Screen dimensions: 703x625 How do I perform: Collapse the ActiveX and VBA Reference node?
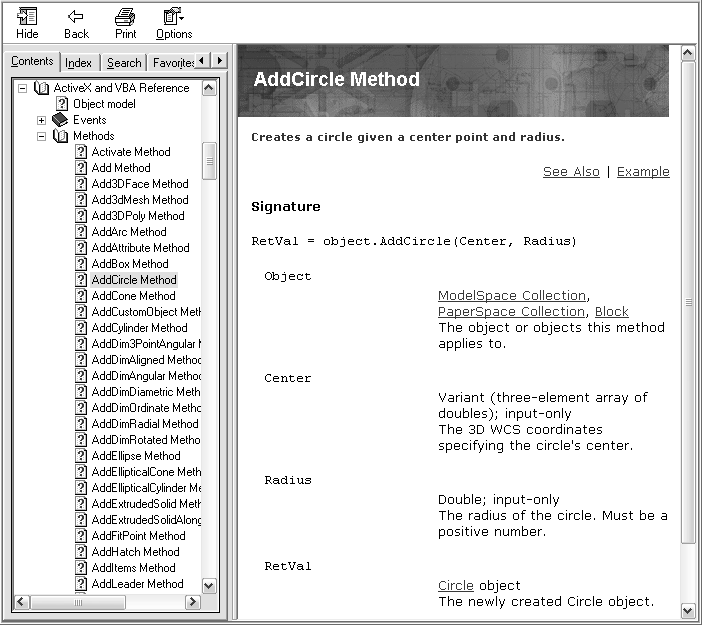[22, 88]
